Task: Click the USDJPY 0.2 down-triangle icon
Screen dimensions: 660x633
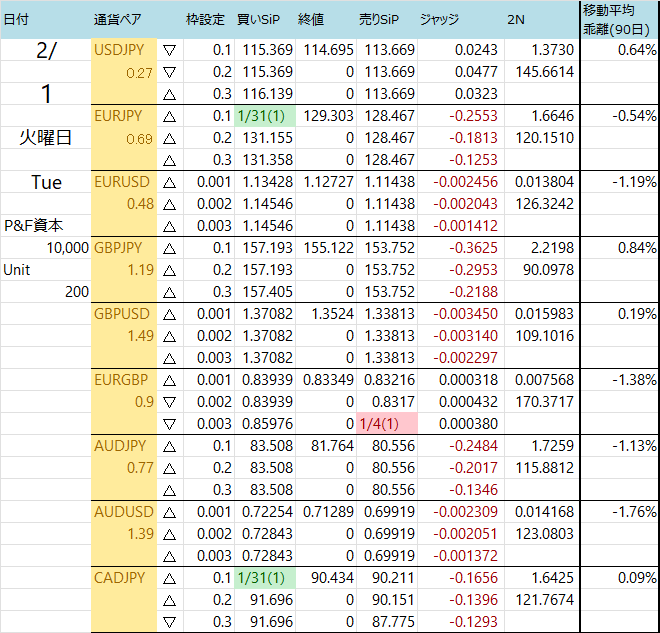Action: click(x=169, y=72)
